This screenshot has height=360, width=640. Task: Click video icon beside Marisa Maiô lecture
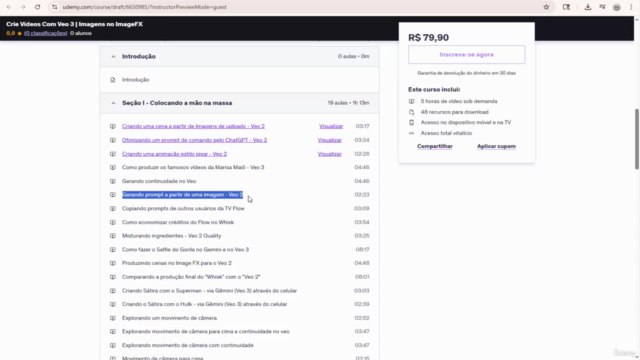click(x=113, y=168)
